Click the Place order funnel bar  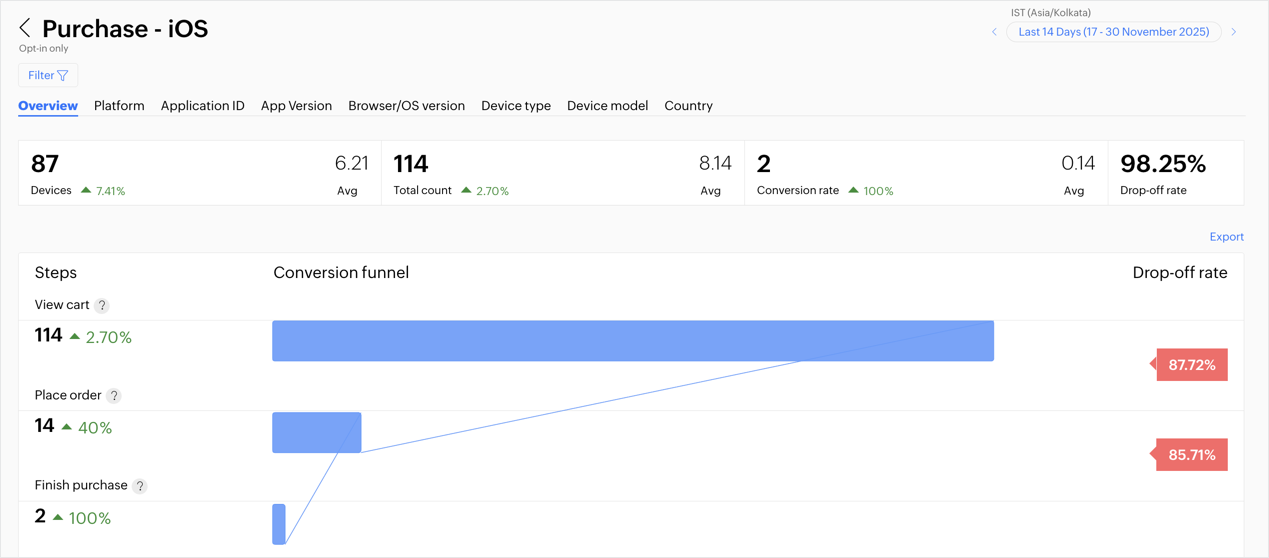click(x=316, y=432)
